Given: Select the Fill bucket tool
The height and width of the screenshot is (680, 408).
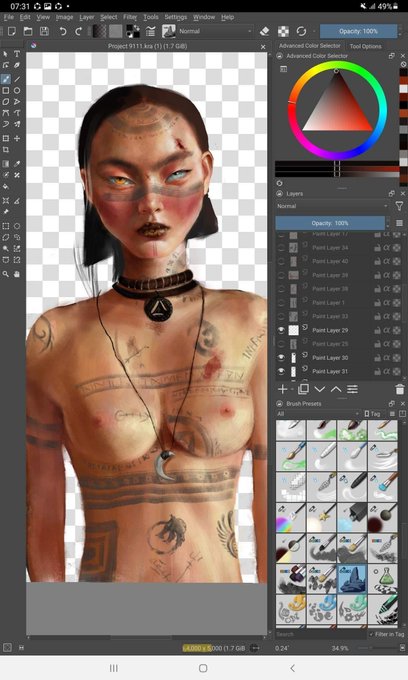Looking at the screenshot, I should click(6, 186).
